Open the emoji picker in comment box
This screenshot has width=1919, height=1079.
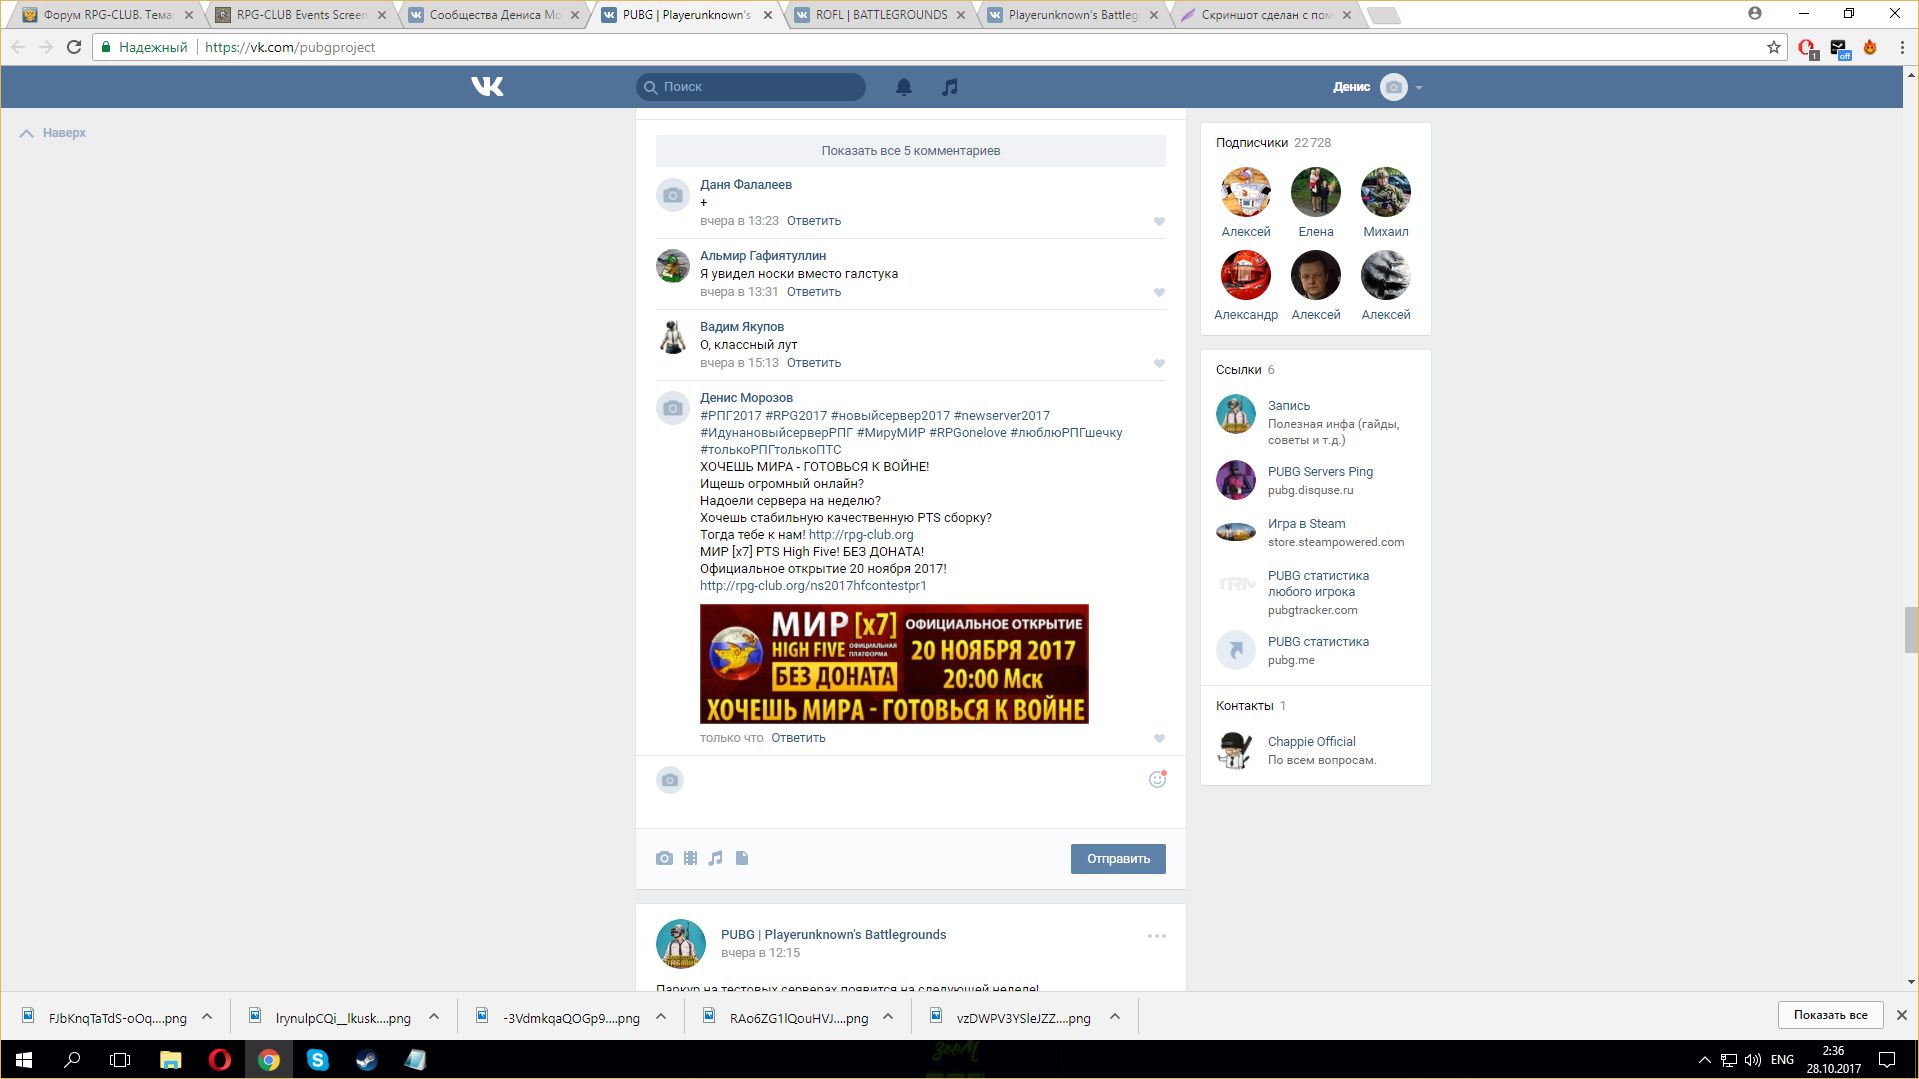click(1157, 779)
